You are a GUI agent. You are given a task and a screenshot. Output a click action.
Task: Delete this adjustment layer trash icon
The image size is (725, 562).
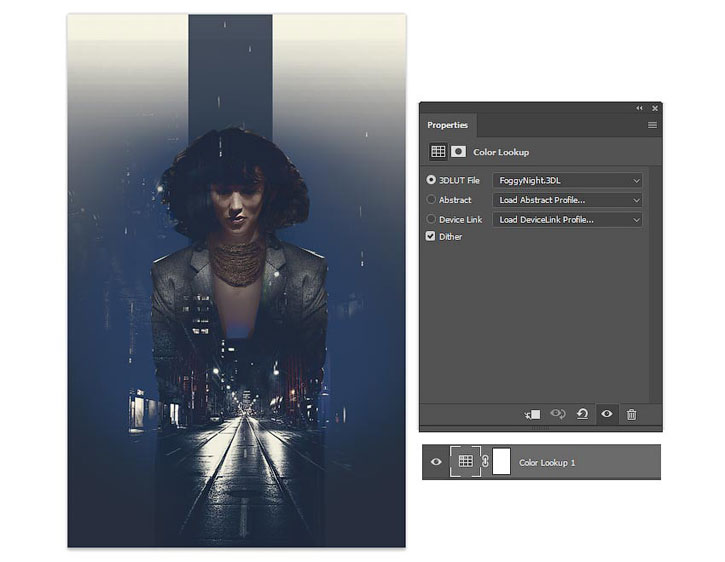[x=631, y=414]
